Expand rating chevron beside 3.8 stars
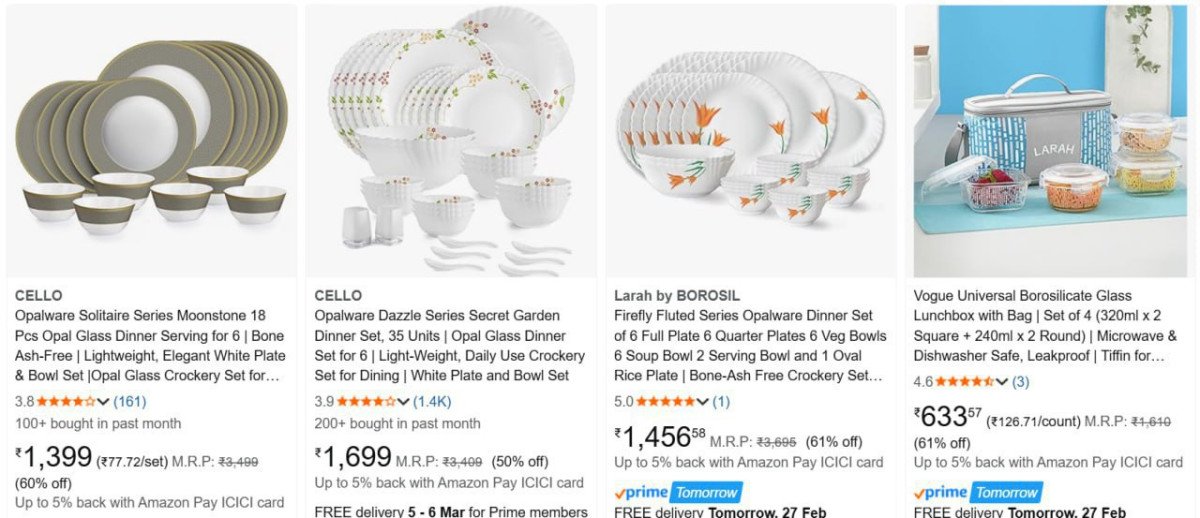The width and height of the screenshot is (1200, 518). click(x=103, y=402)
